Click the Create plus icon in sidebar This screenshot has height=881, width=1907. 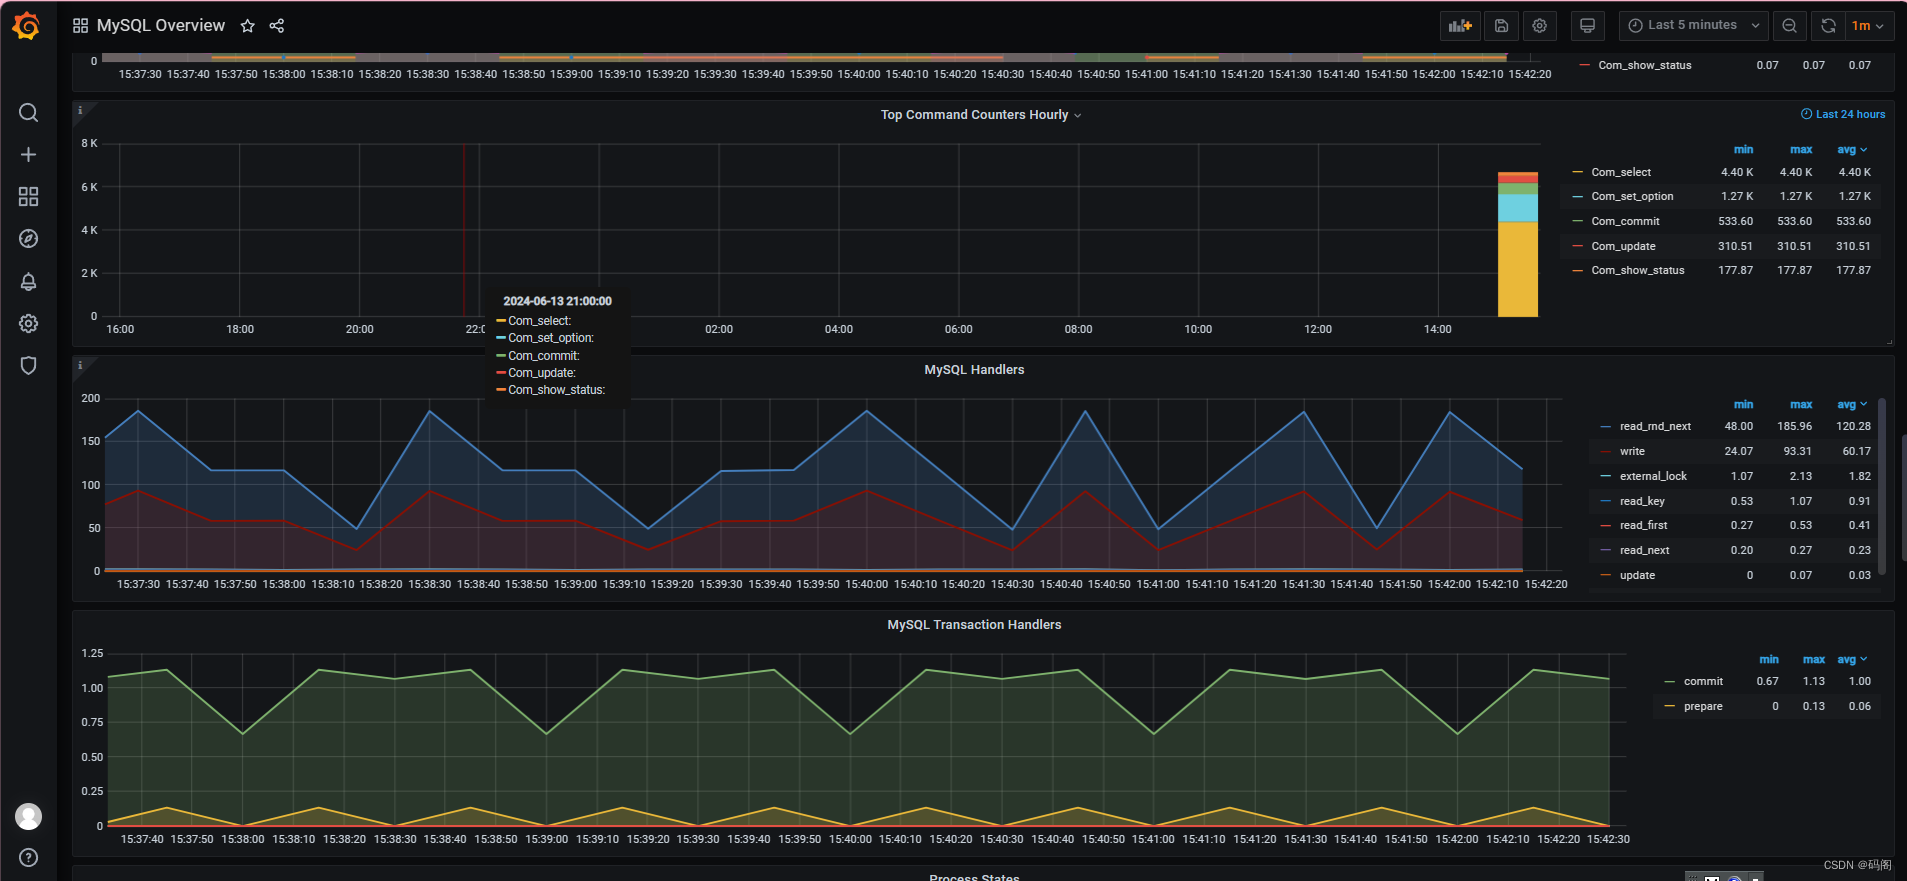(28, 155)
